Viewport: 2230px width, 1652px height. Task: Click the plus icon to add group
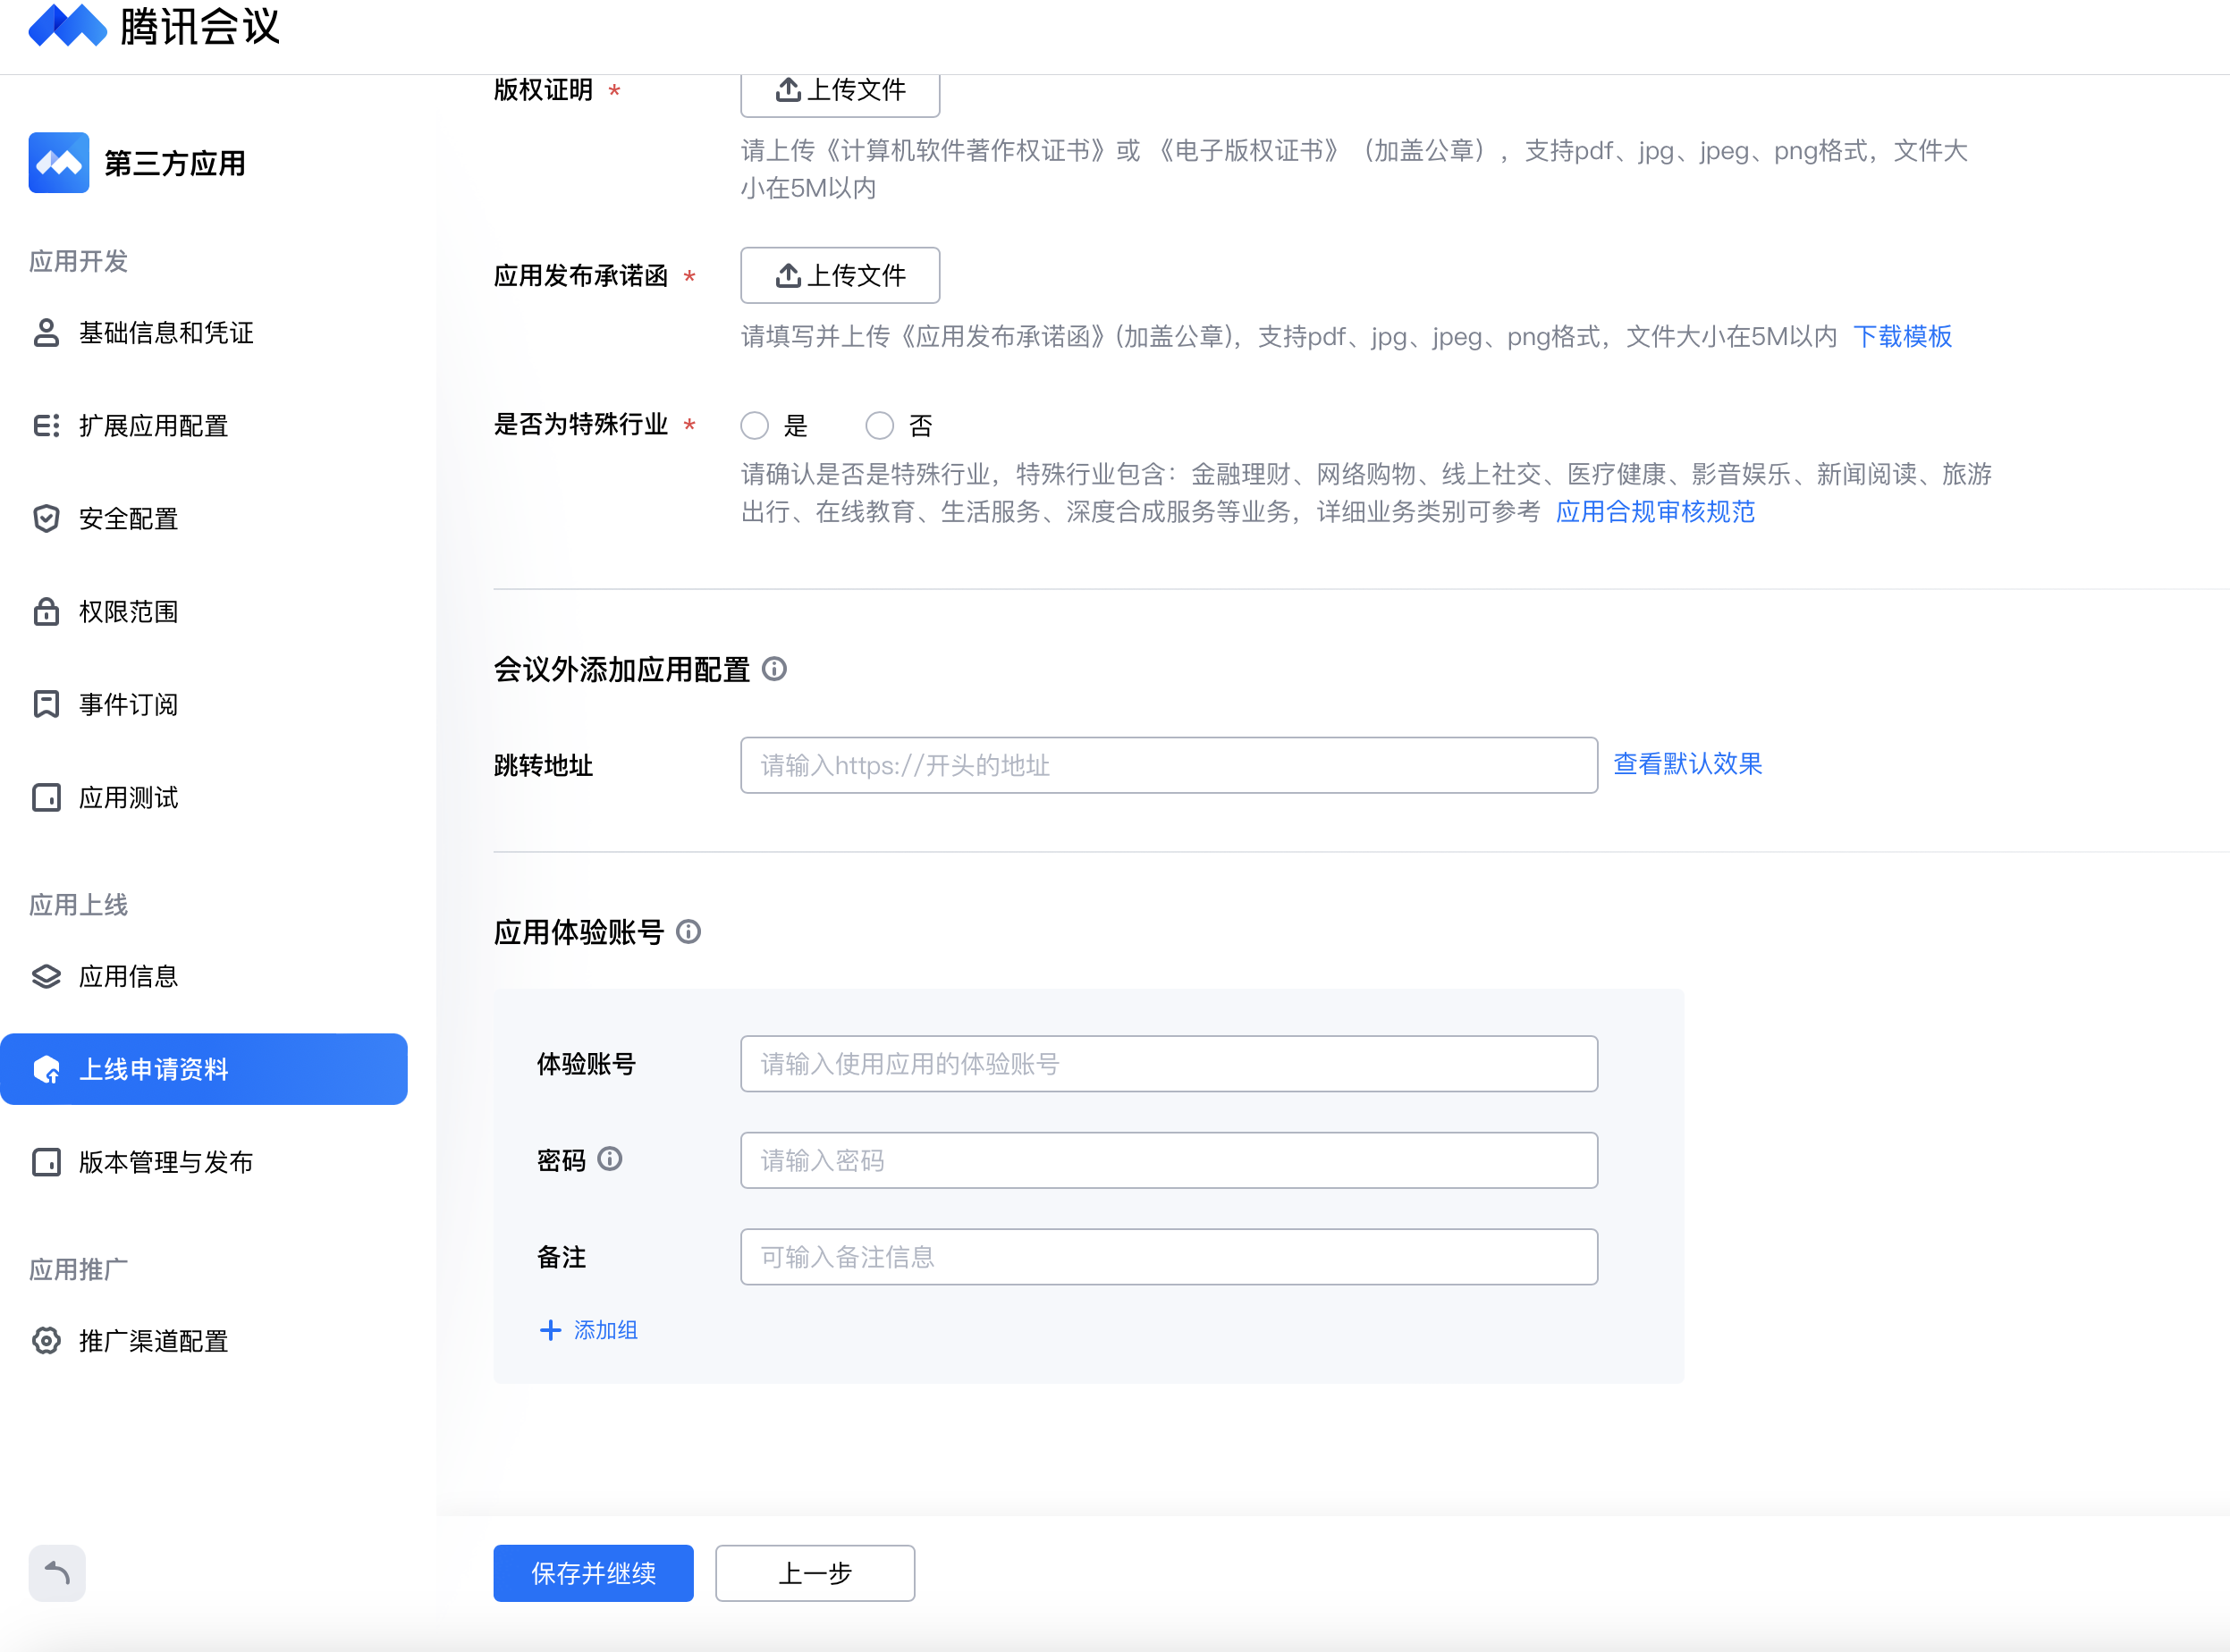pos(550,1330)
